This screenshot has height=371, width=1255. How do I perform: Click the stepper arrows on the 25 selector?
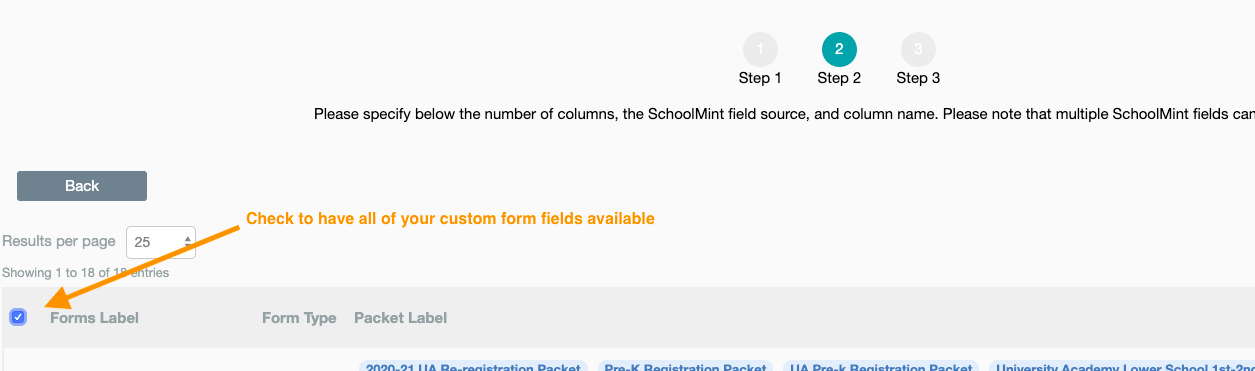188,242
